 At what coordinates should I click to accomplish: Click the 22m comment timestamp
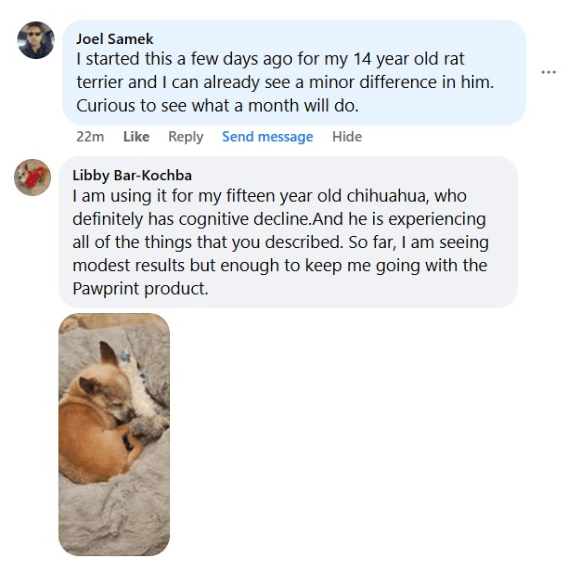[x=90, y=137]
